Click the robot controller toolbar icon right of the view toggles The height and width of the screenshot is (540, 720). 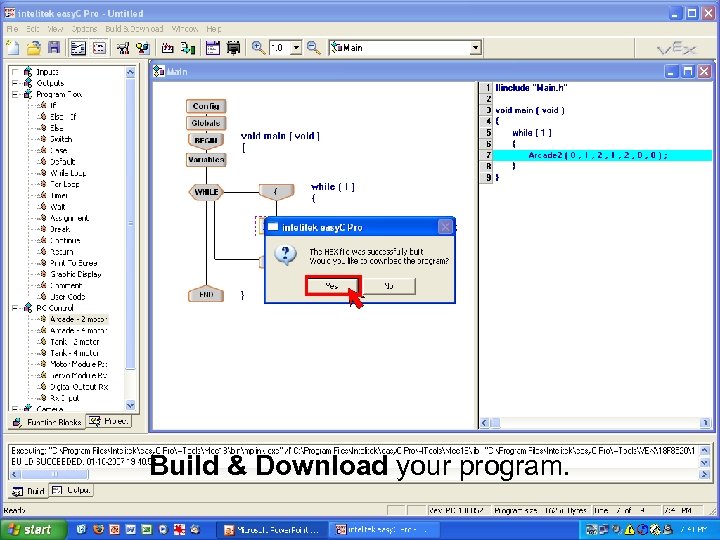[123, 48]
